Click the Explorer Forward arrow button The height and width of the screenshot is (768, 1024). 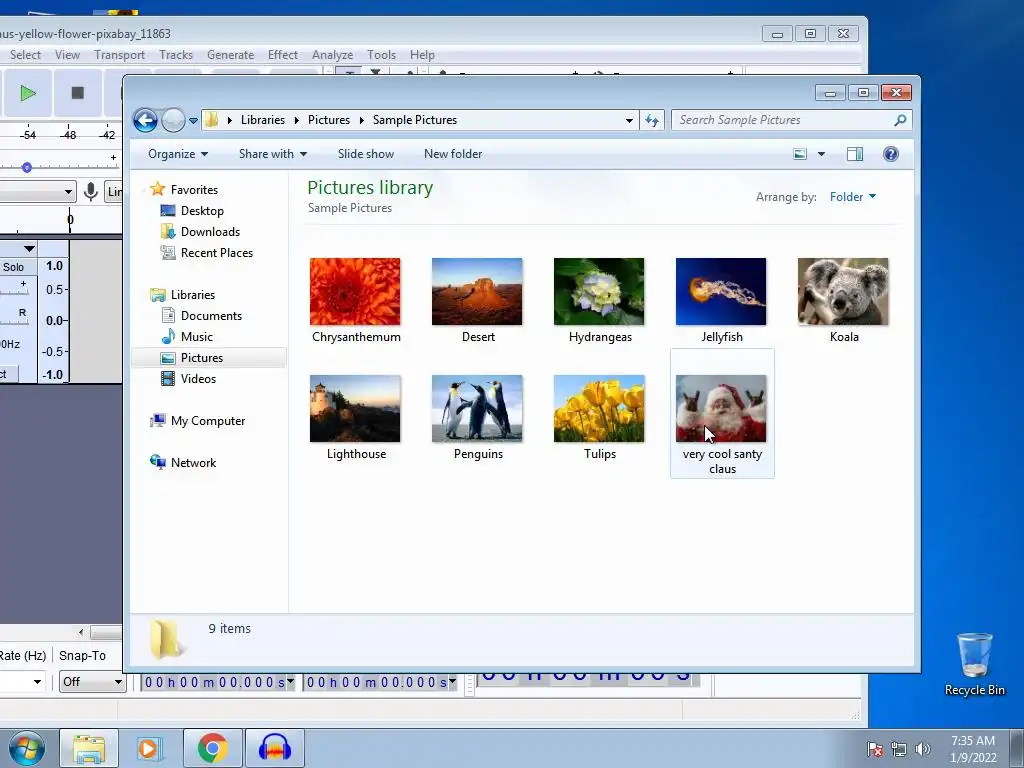pyautogui.click(x=173, y=120)
